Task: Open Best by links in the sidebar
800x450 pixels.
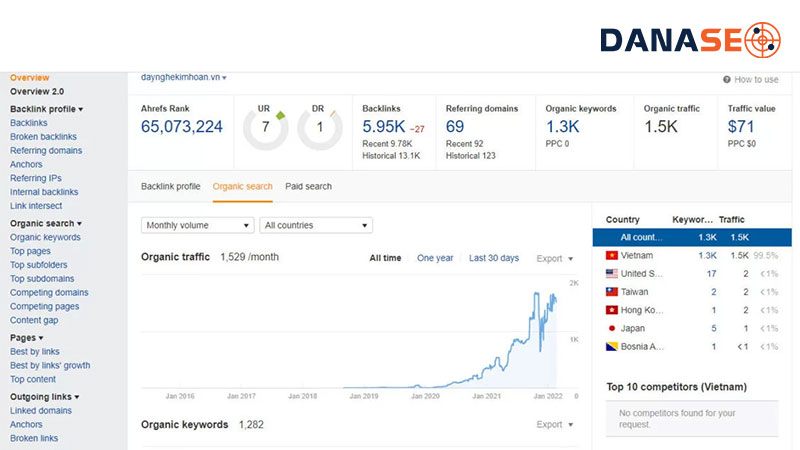Action: point(35,352)
